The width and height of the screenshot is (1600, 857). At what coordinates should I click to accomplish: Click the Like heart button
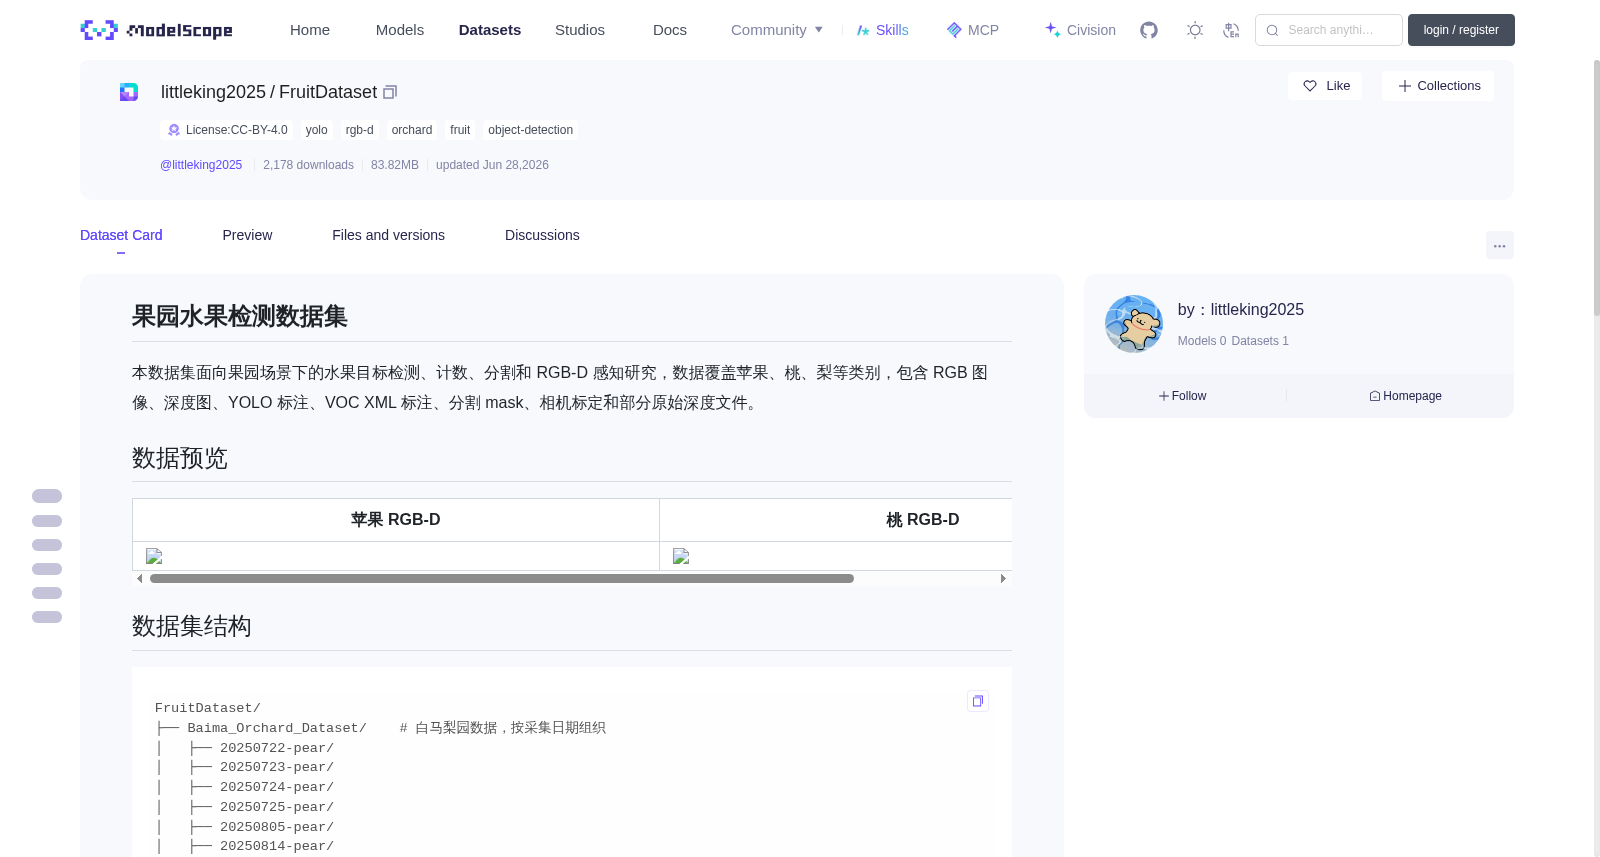point(1325,86)
